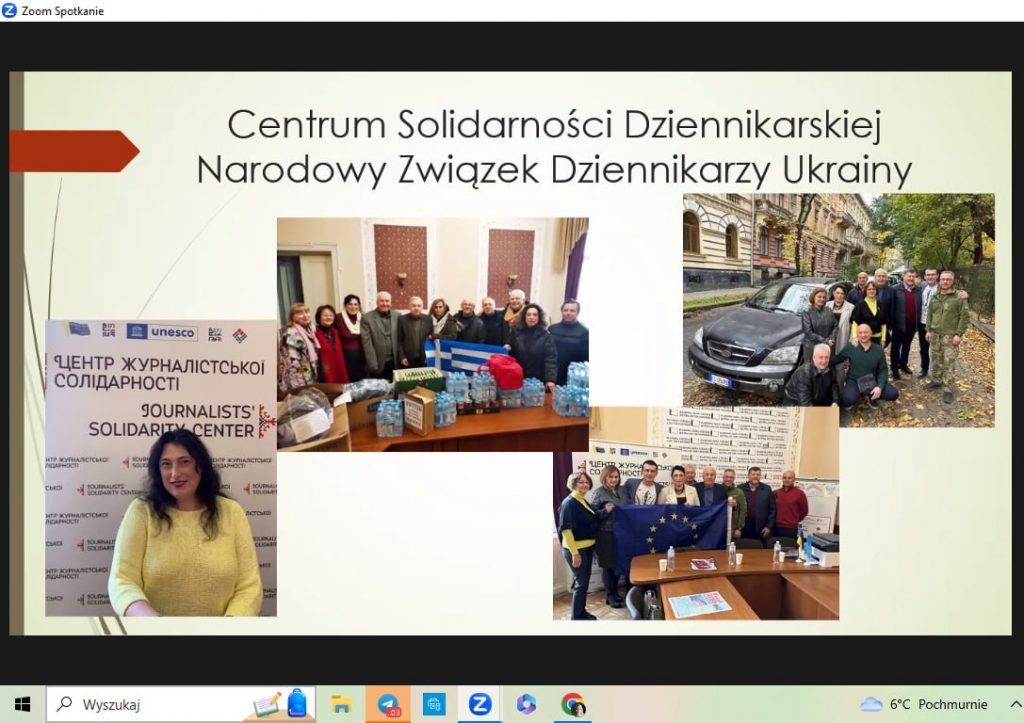Screen dimensions: 1024x723
Task: Open Microsoft Copilot from the taskbar
Action: [526, 704]
